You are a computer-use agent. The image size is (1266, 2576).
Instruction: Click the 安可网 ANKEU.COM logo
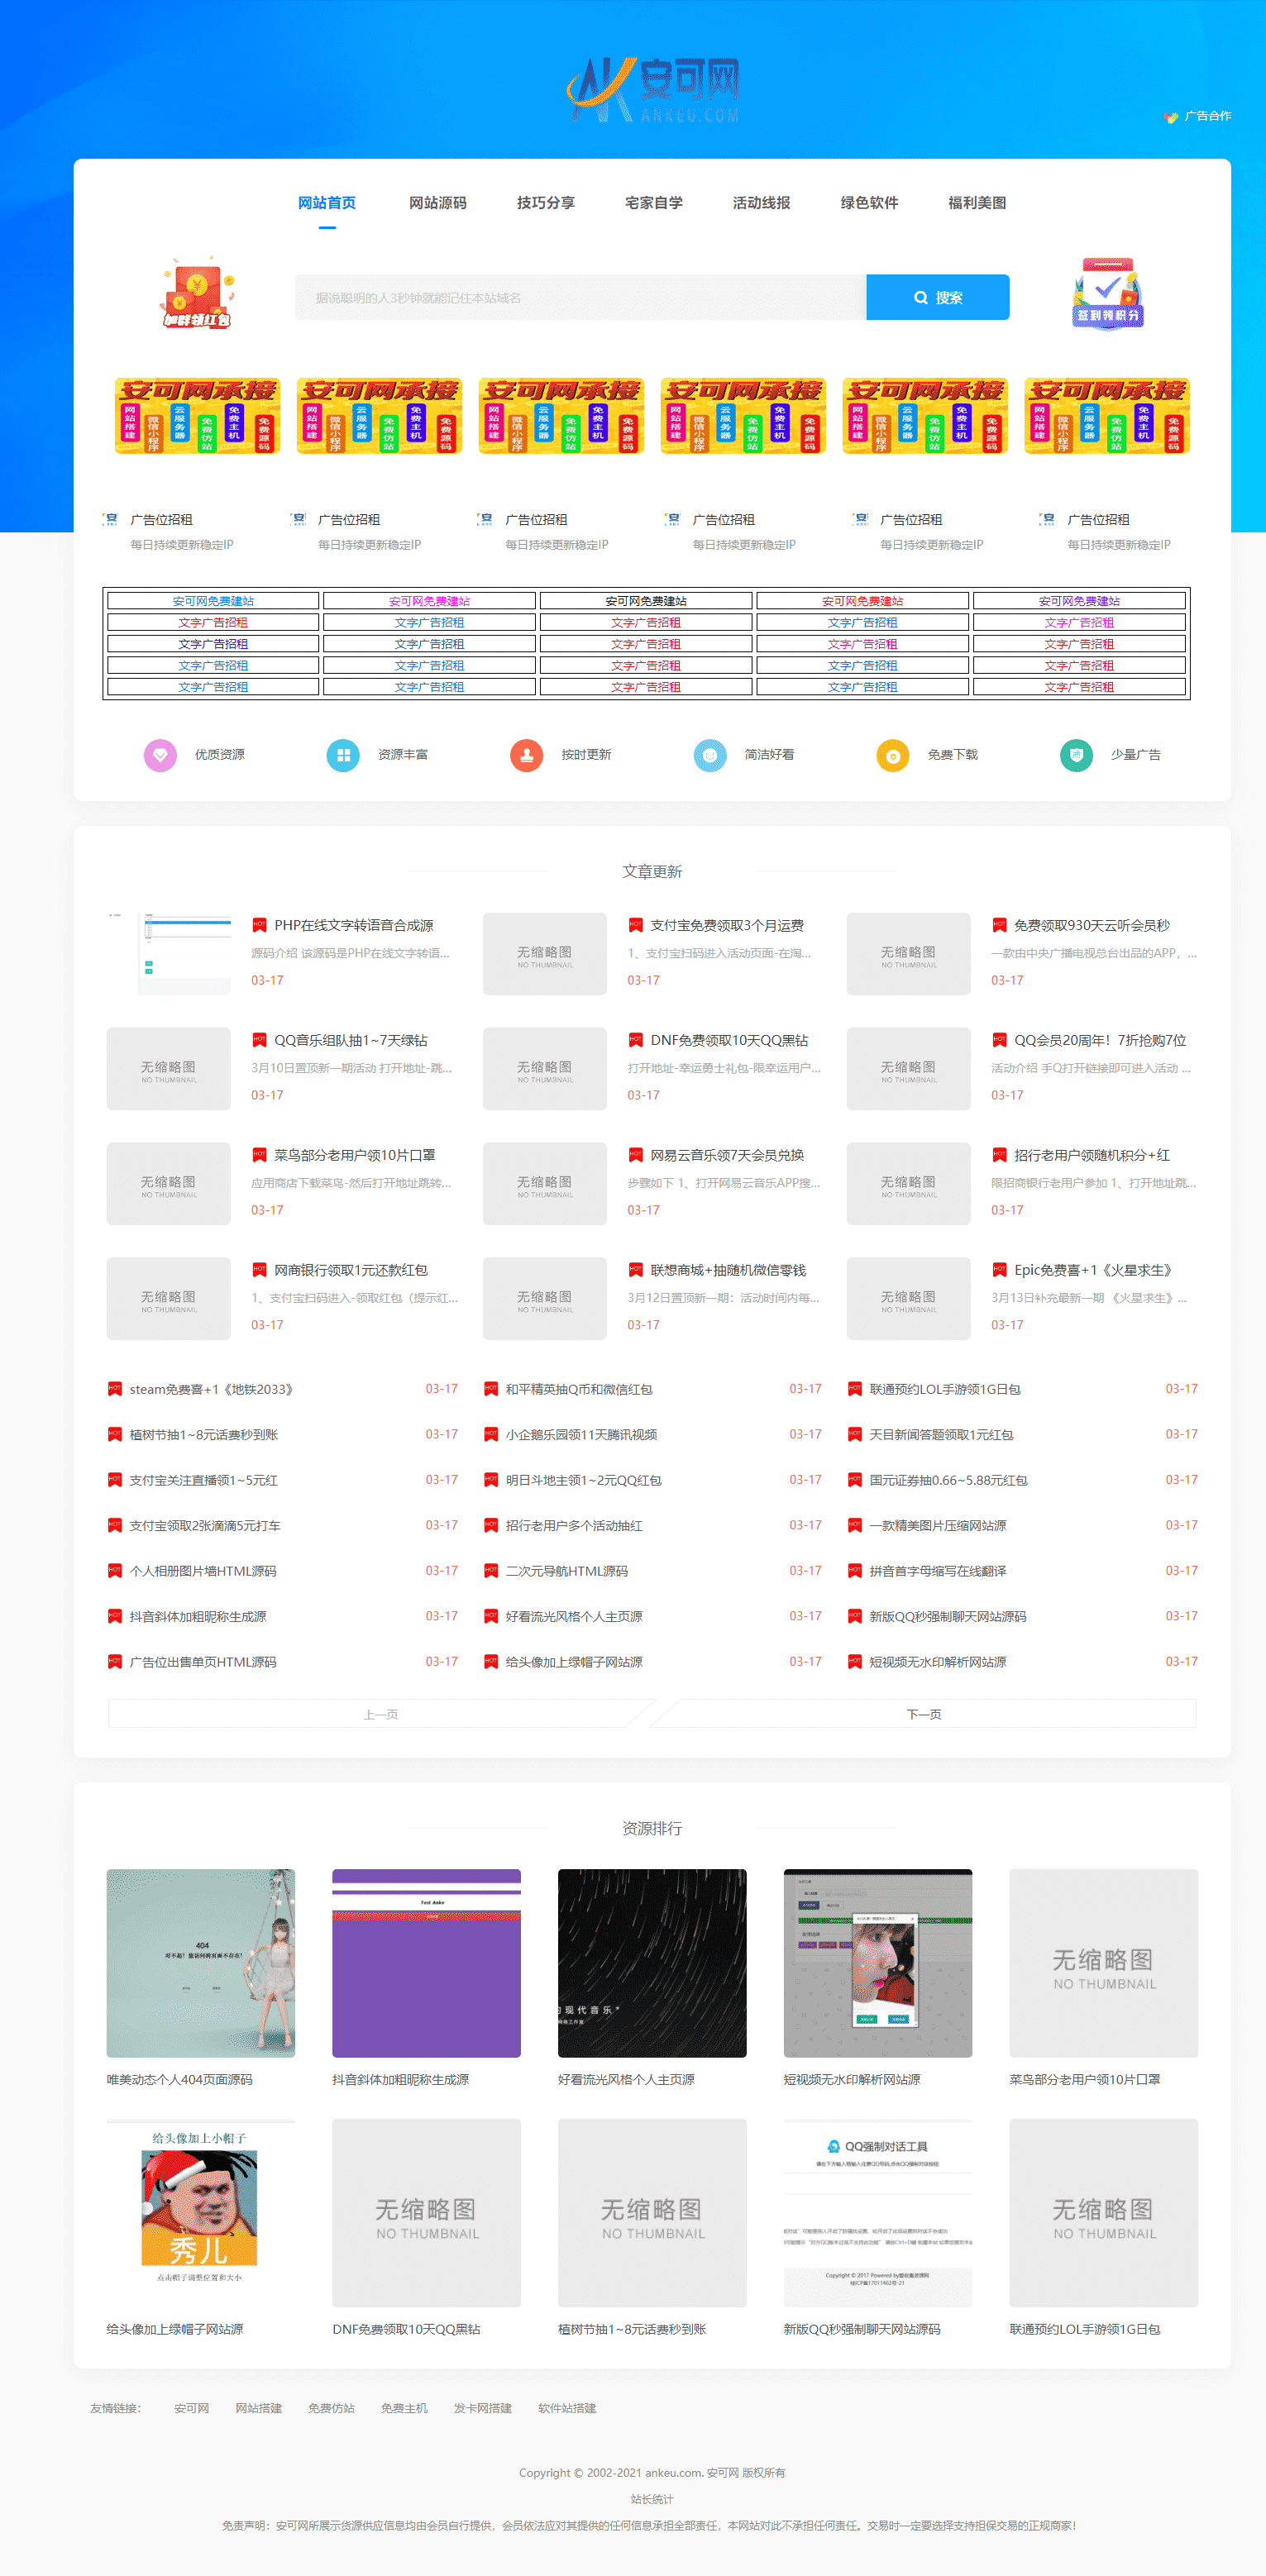(653, 90)
